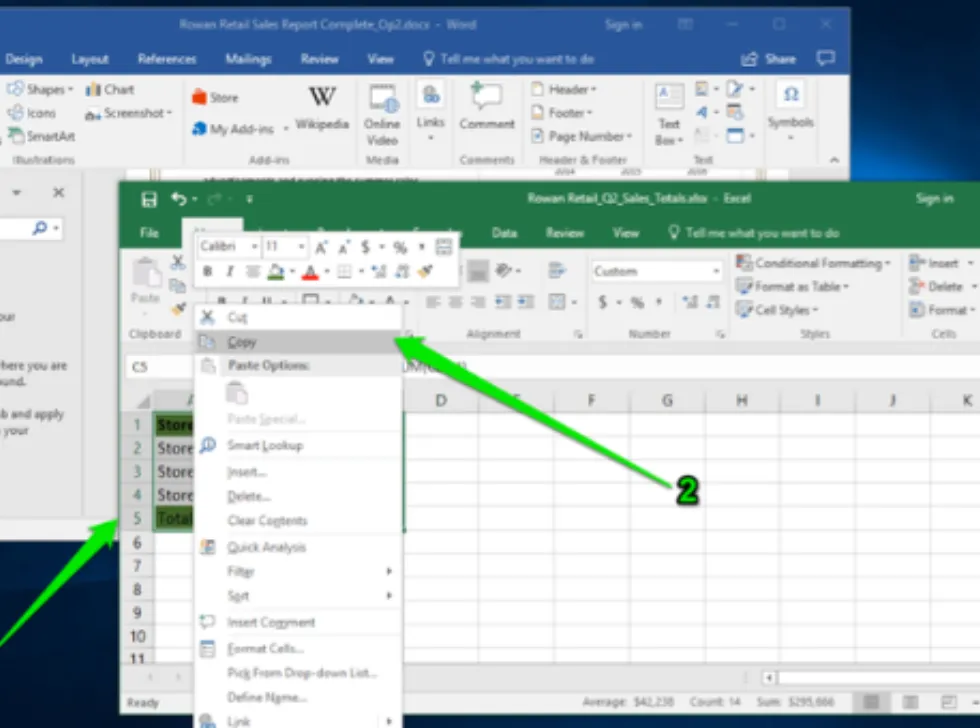Choose Copy from the context menu
This screenshot has width=980, height=728.
[x=242, y=342]
